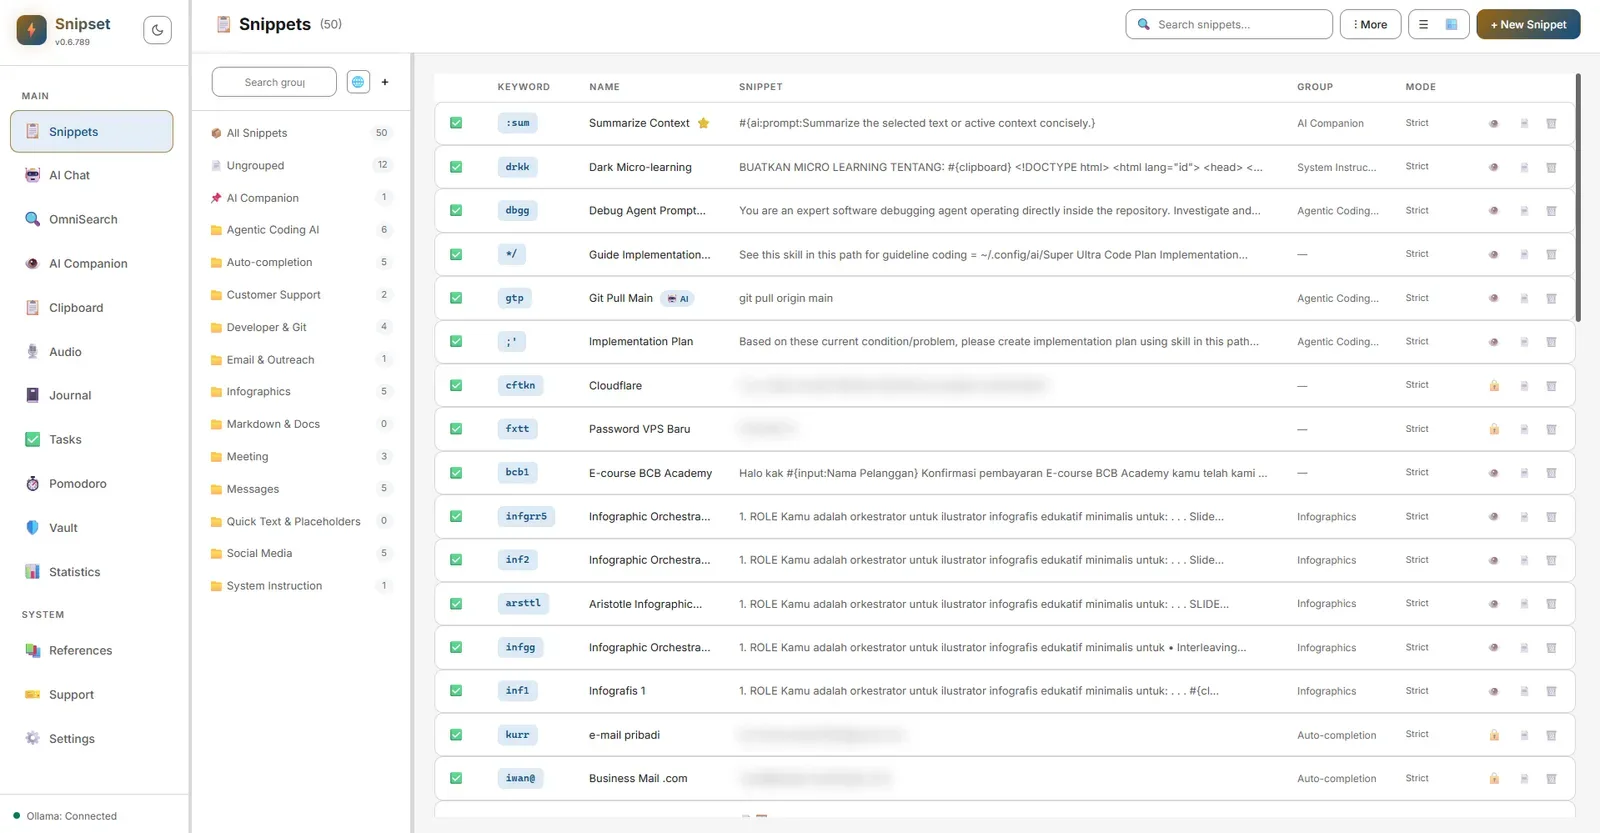Click the star on Summarize Context
The width and height of the screenshot is (1600, 833).
[703, 123]
